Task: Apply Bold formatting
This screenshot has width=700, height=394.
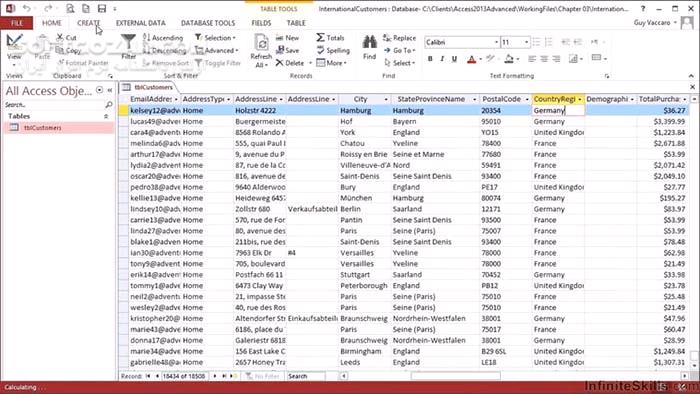Action: [x=430, y=58]
